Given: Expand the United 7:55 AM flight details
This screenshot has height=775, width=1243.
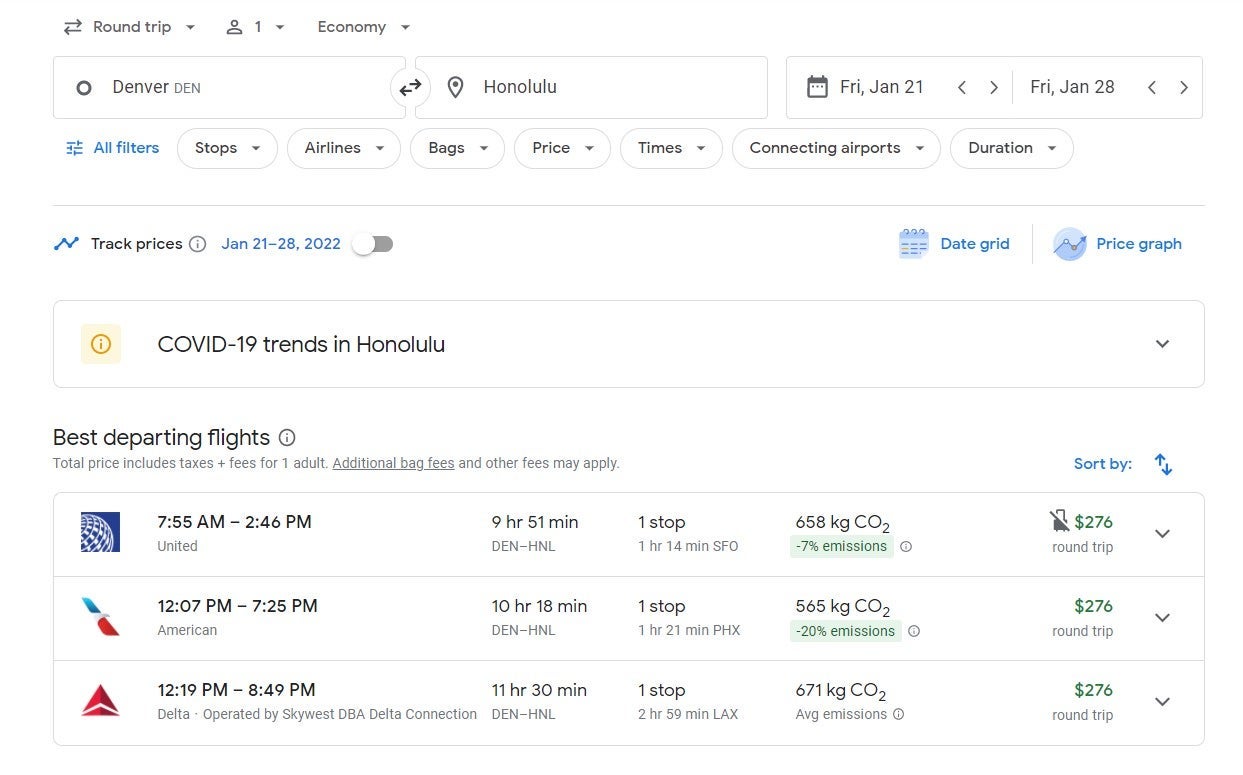Looking at the screenshot, I should pos(1162,534).
